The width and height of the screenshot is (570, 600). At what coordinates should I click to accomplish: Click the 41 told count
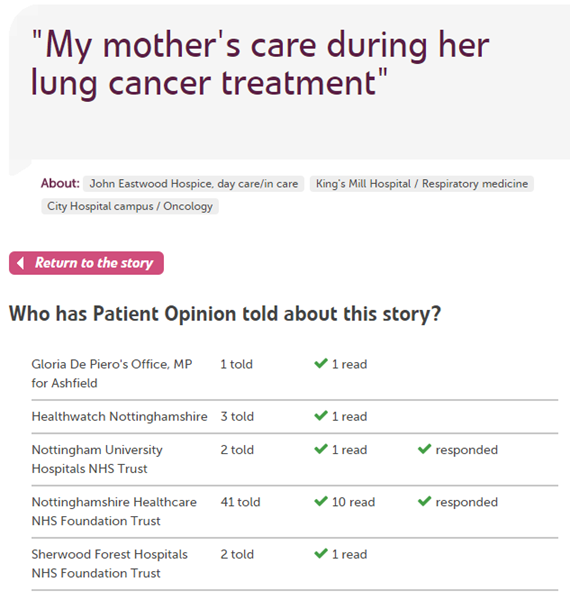(240, 502)
